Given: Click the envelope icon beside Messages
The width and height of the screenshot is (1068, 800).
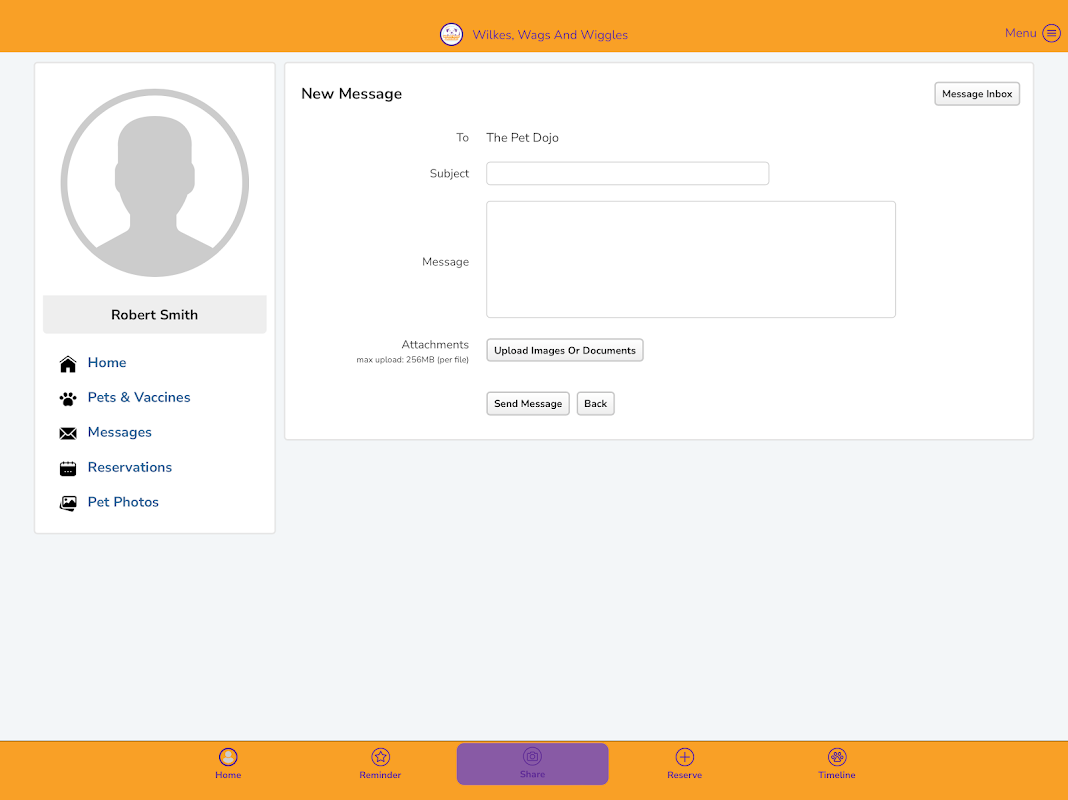Looking at the screenshot, I should coord(68,433).
